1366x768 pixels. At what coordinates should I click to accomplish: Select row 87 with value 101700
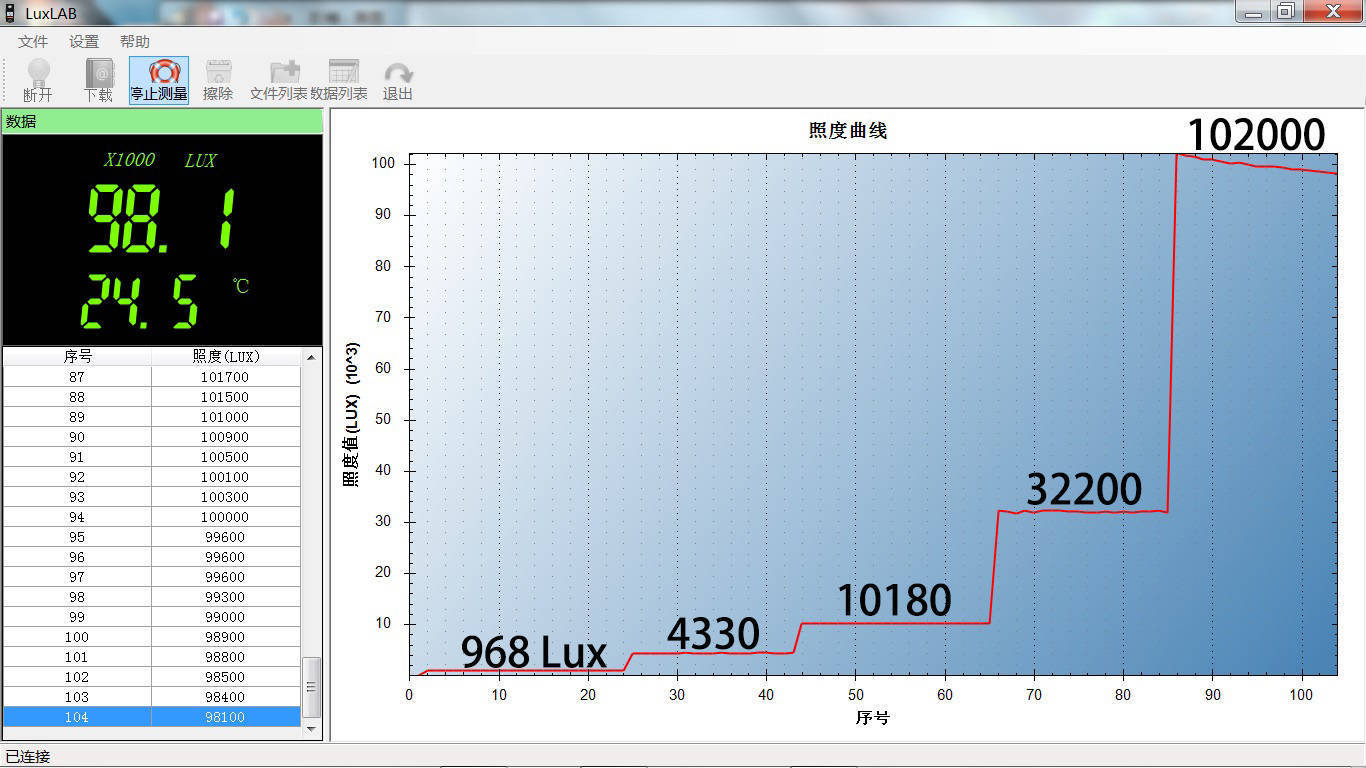pos(152,377)
